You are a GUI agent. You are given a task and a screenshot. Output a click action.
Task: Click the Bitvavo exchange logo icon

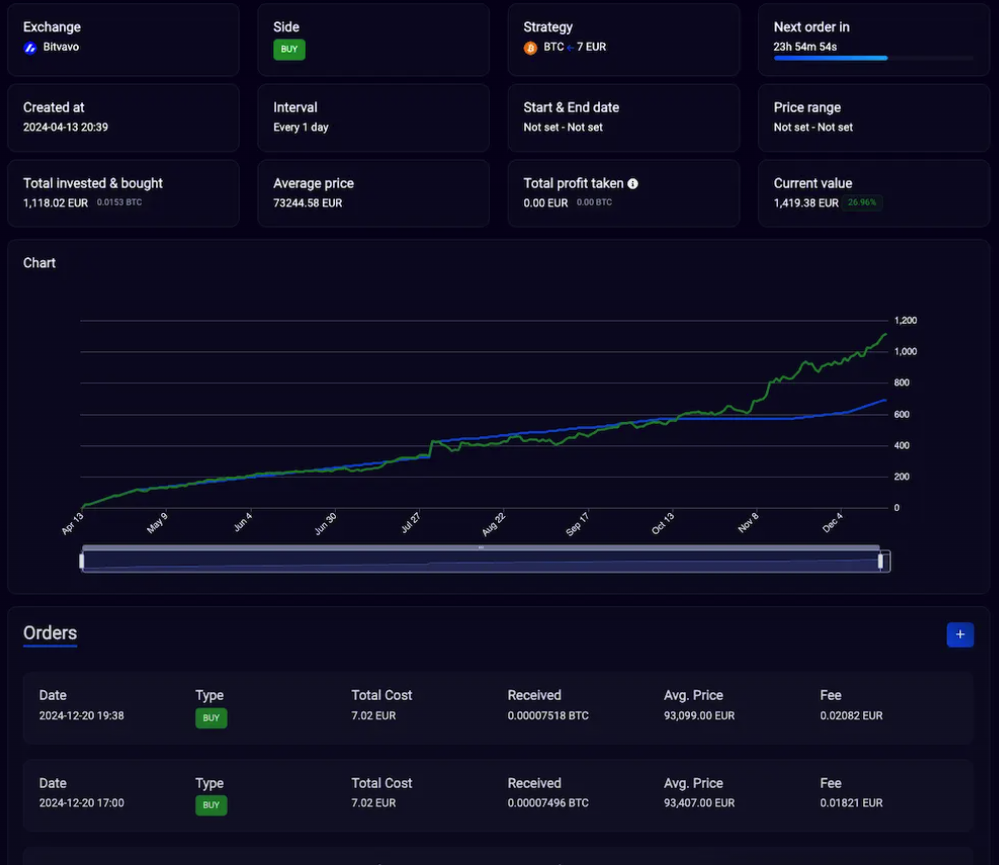[x=29, y=47]
